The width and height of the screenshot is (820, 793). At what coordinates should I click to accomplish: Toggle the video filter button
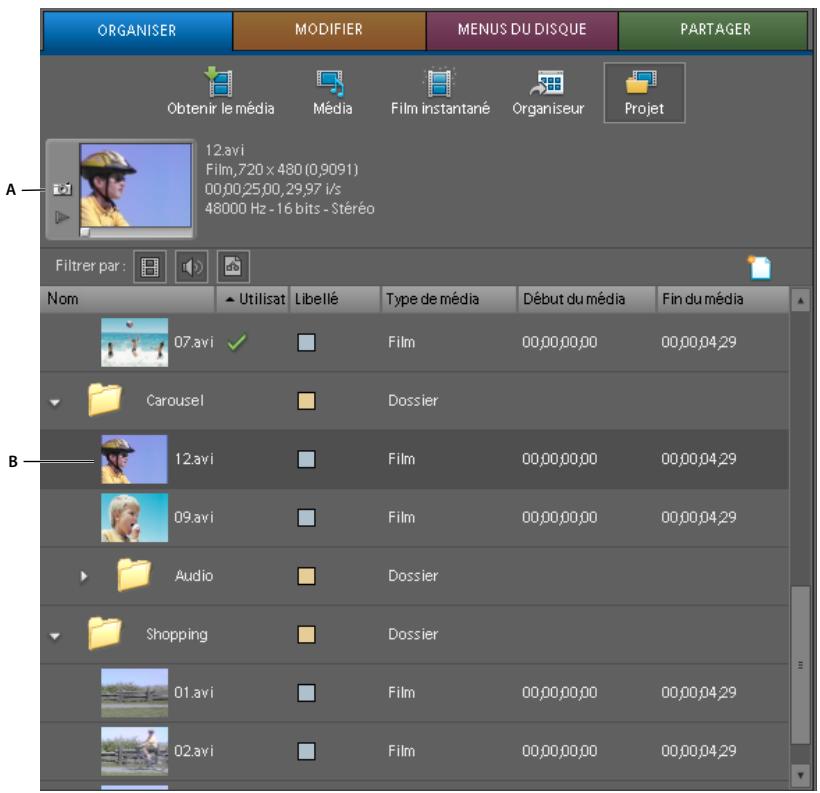click(x=150, y=267)
